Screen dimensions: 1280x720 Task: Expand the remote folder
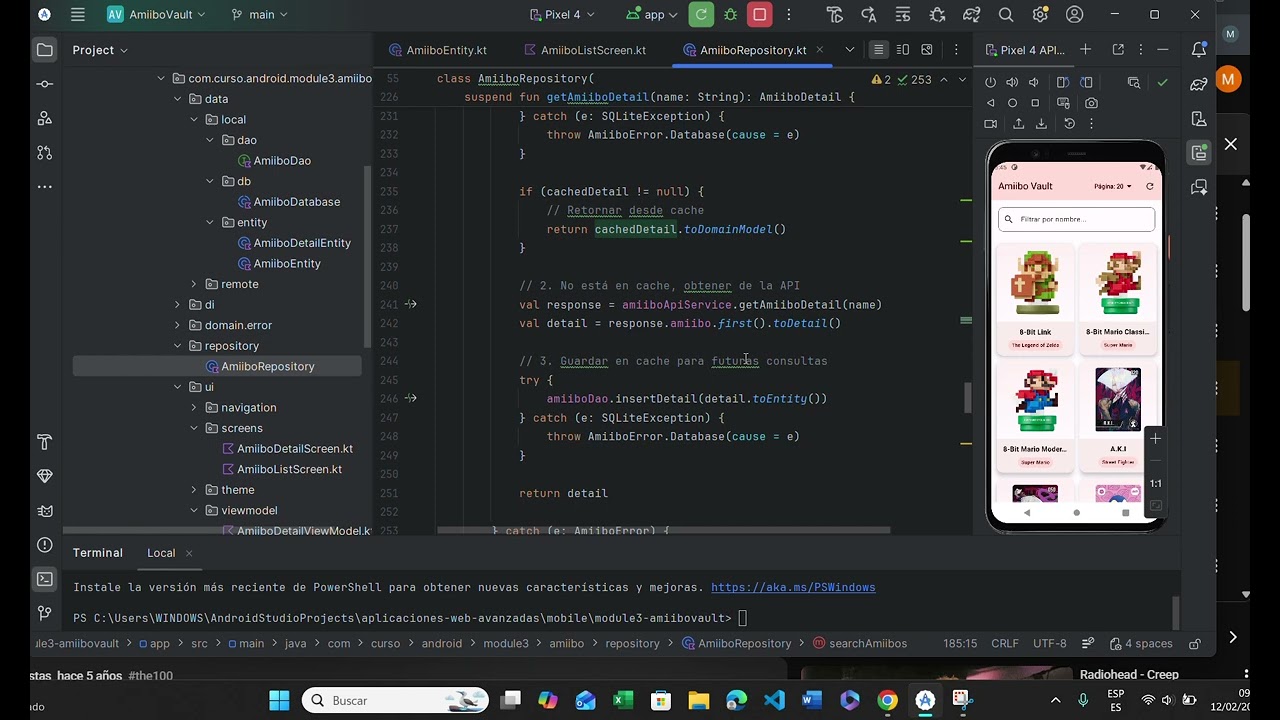(x=194, y=284)
